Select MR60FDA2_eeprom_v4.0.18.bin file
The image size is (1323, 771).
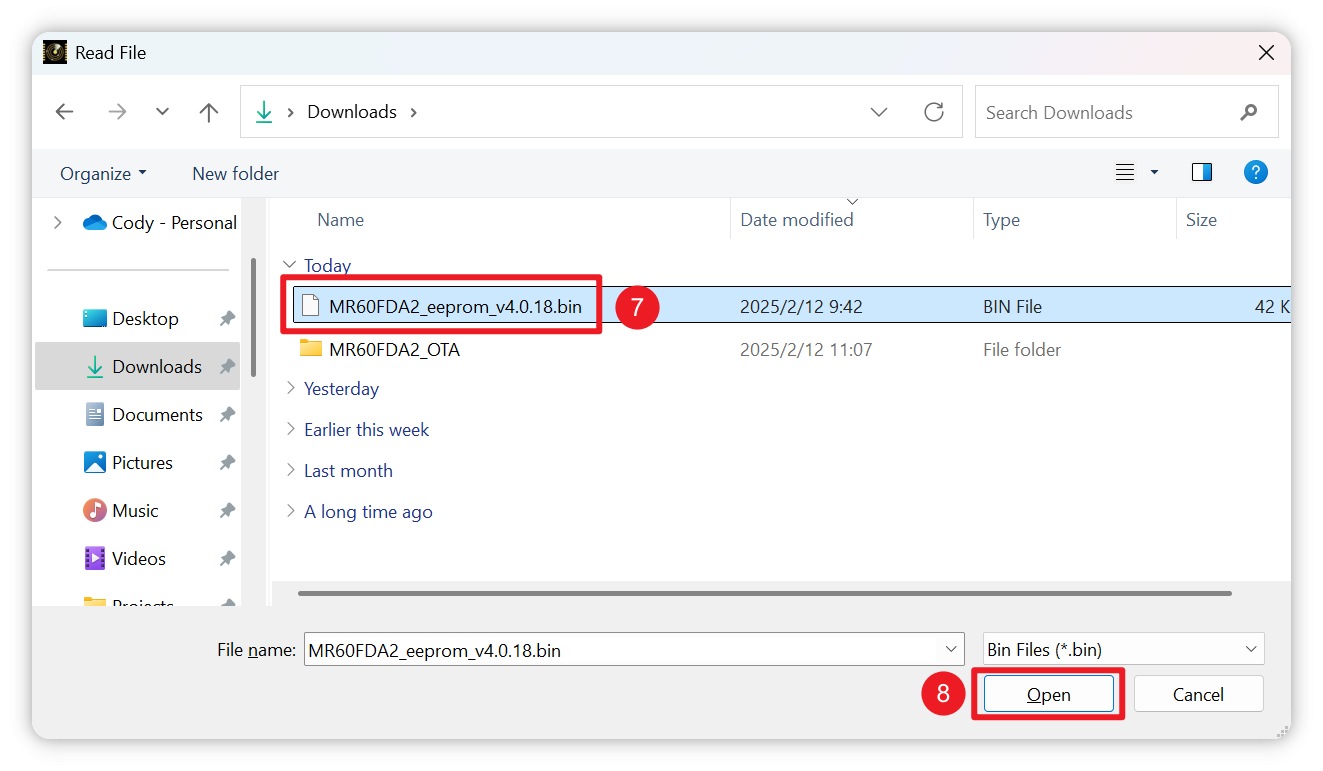click(455, 306)
